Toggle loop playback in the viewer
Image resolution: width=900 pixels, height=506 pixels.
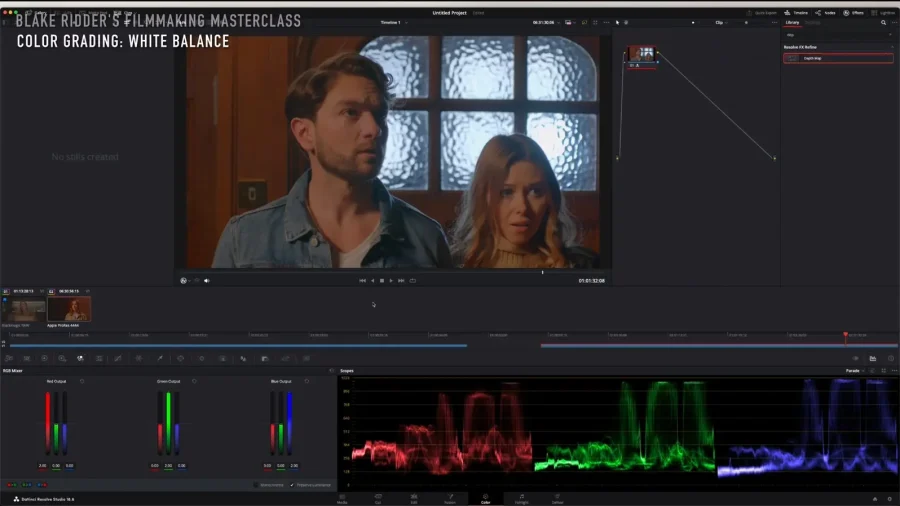click(x=412, y=281)
